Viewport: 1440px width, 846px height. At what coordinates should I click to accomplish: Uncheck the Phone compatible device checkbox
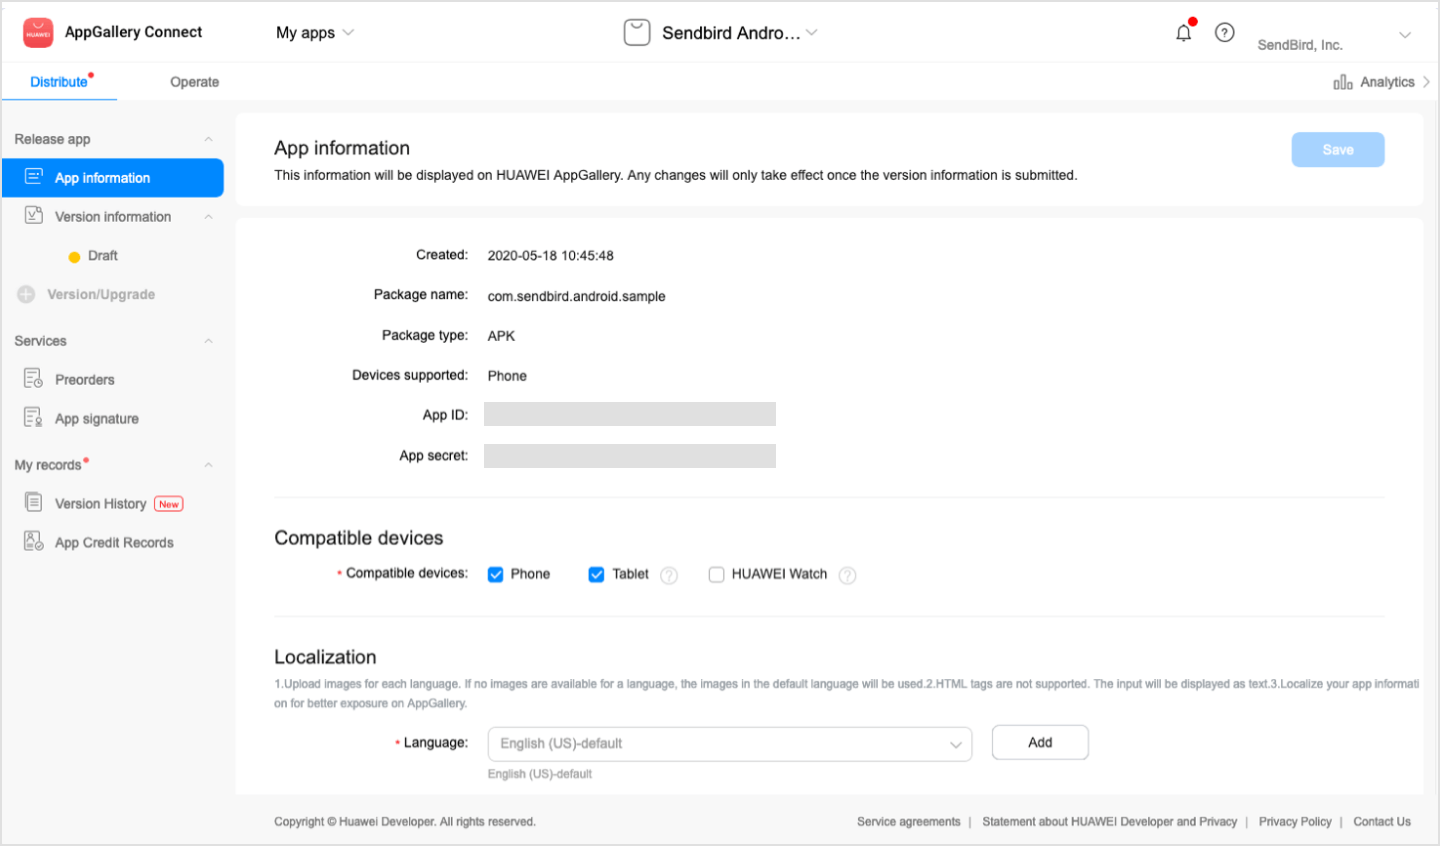[495, 574]
